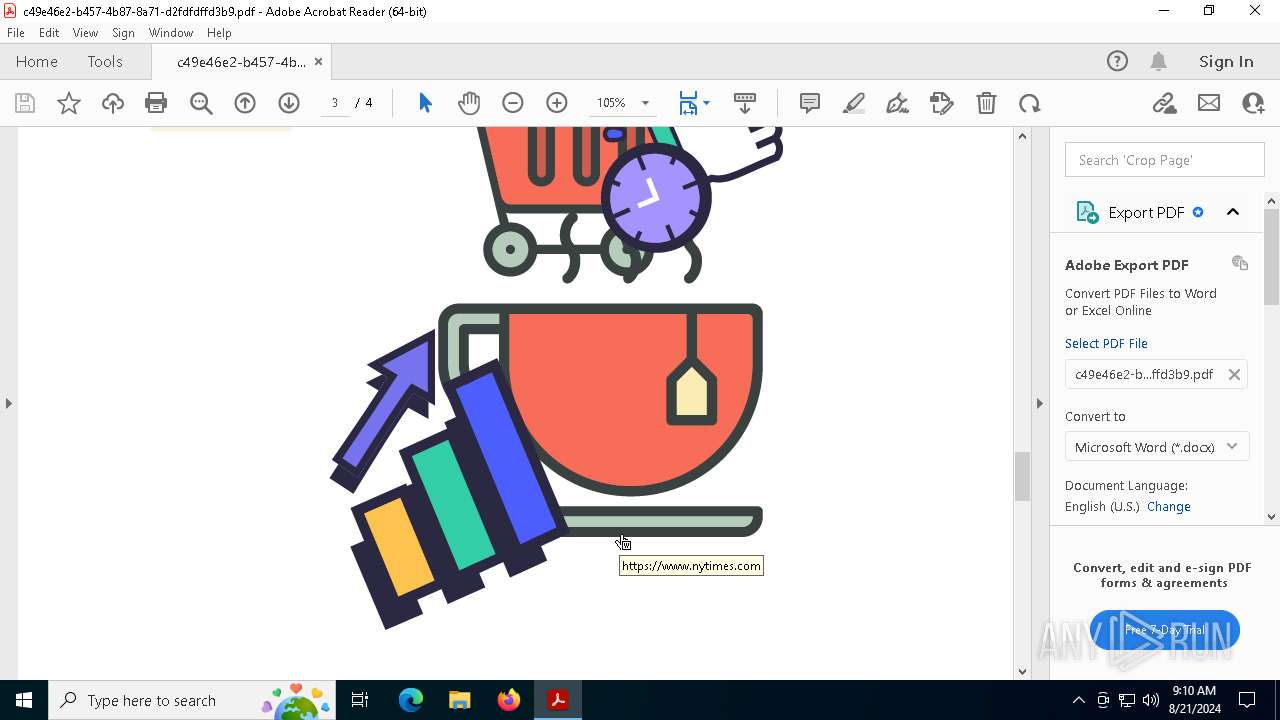Activate the selection arrow tool
The width and height of the screenshot is (1280, 720).
[425, 103]
